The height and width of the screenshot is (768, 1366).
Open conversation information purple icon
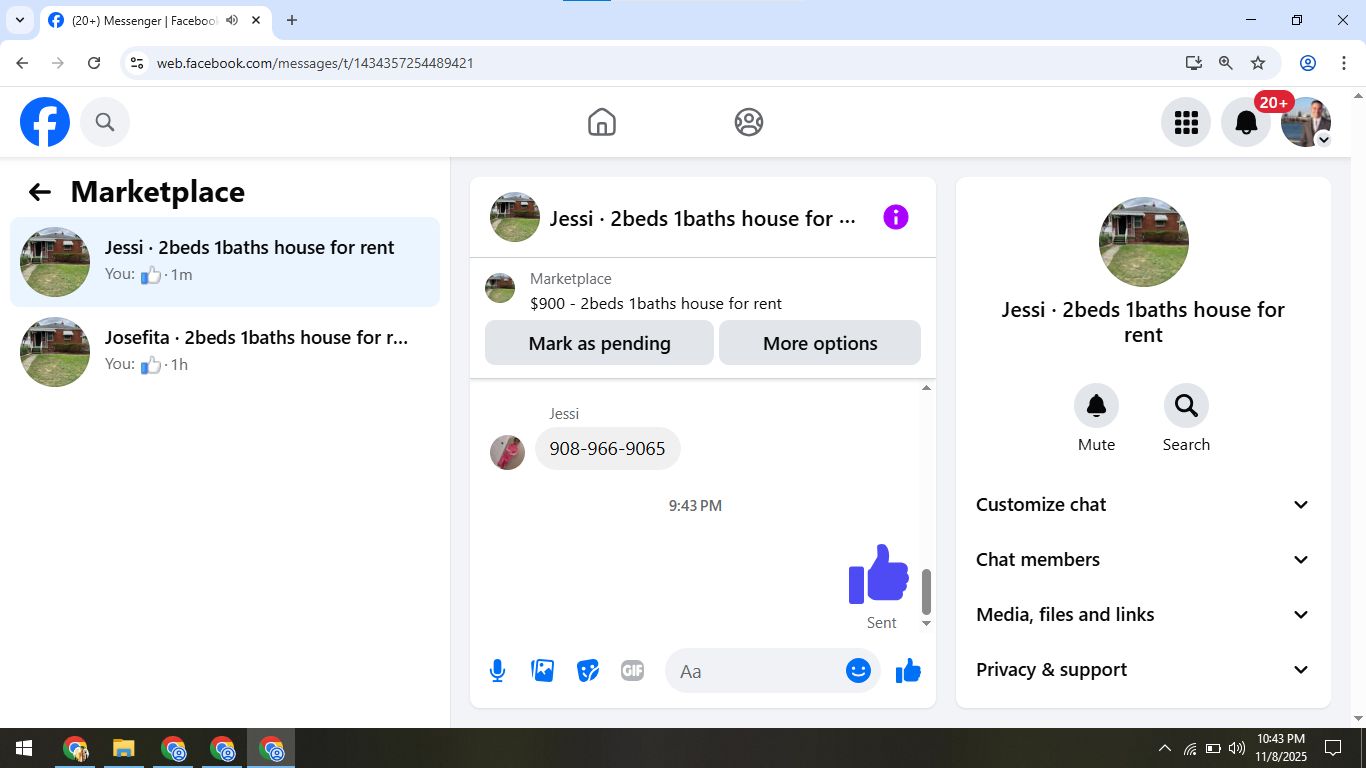point(896,217)
